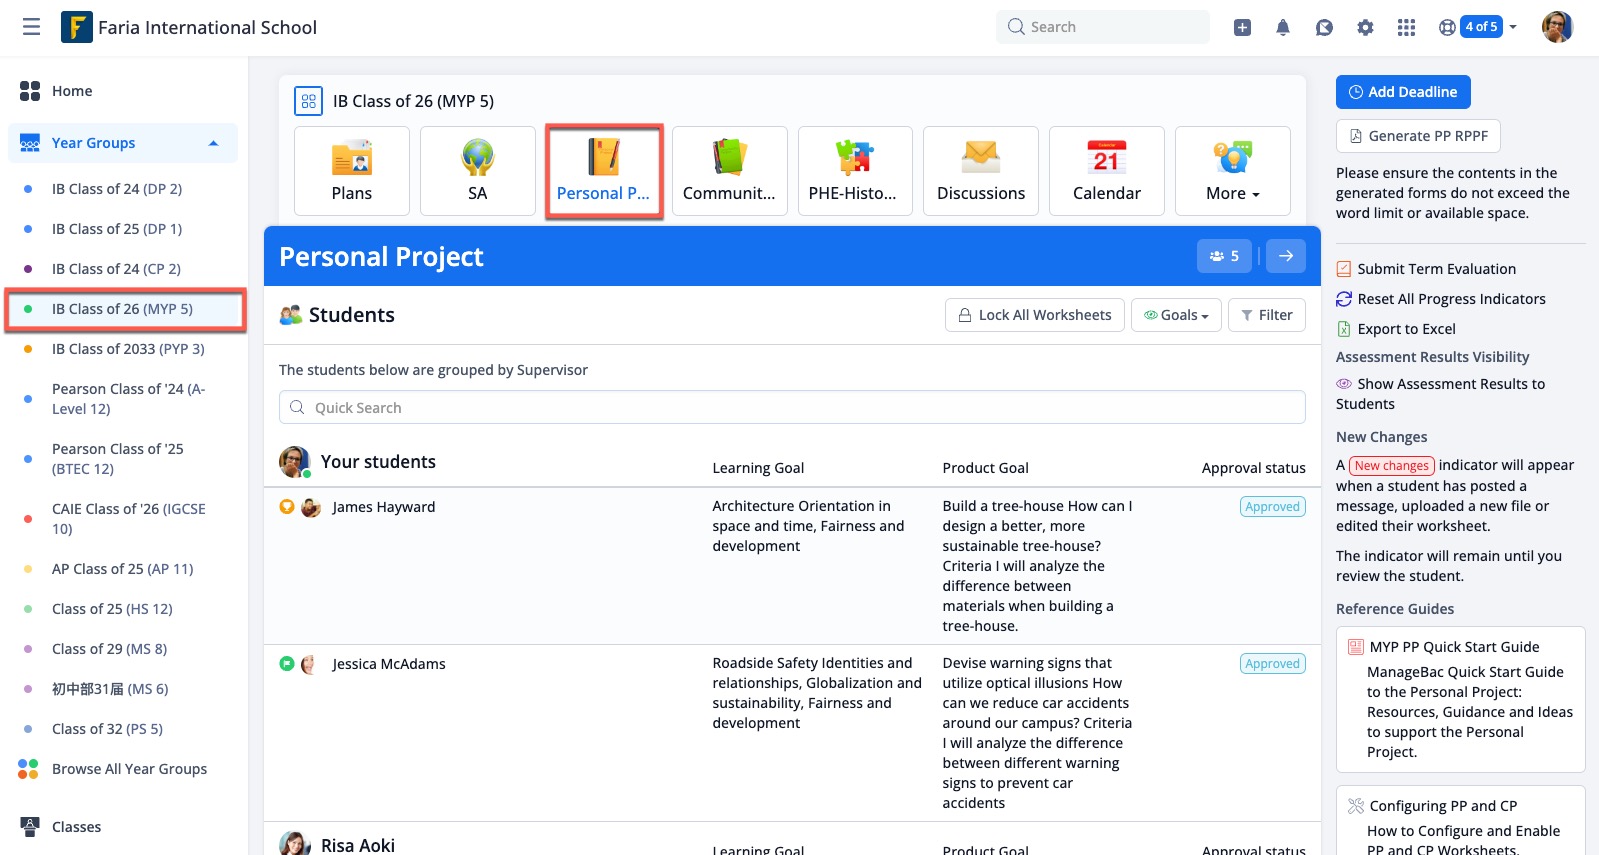Open IB Class of 25 (DP 1)
Image resolution: width=1599 pixels, height=855 pixels.
click(x=117, y=229)
